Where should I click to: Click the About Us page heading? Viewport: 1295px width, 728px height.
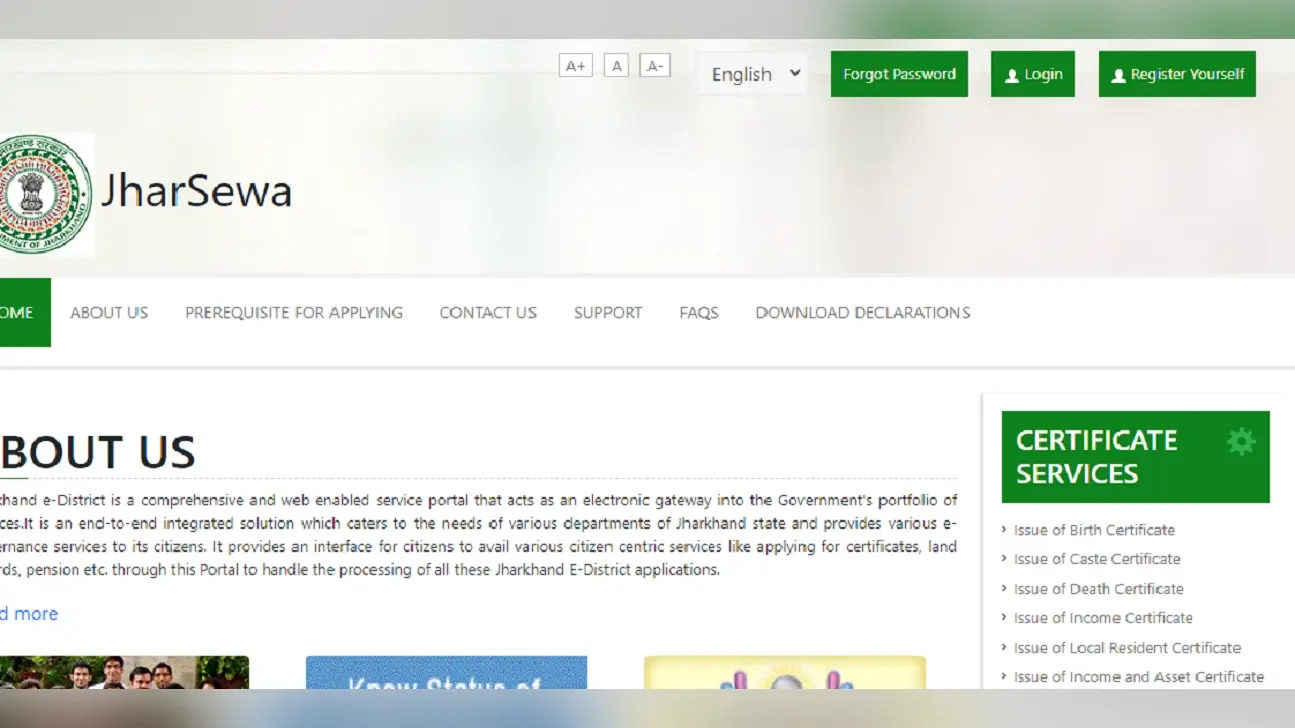pos(98,453)
